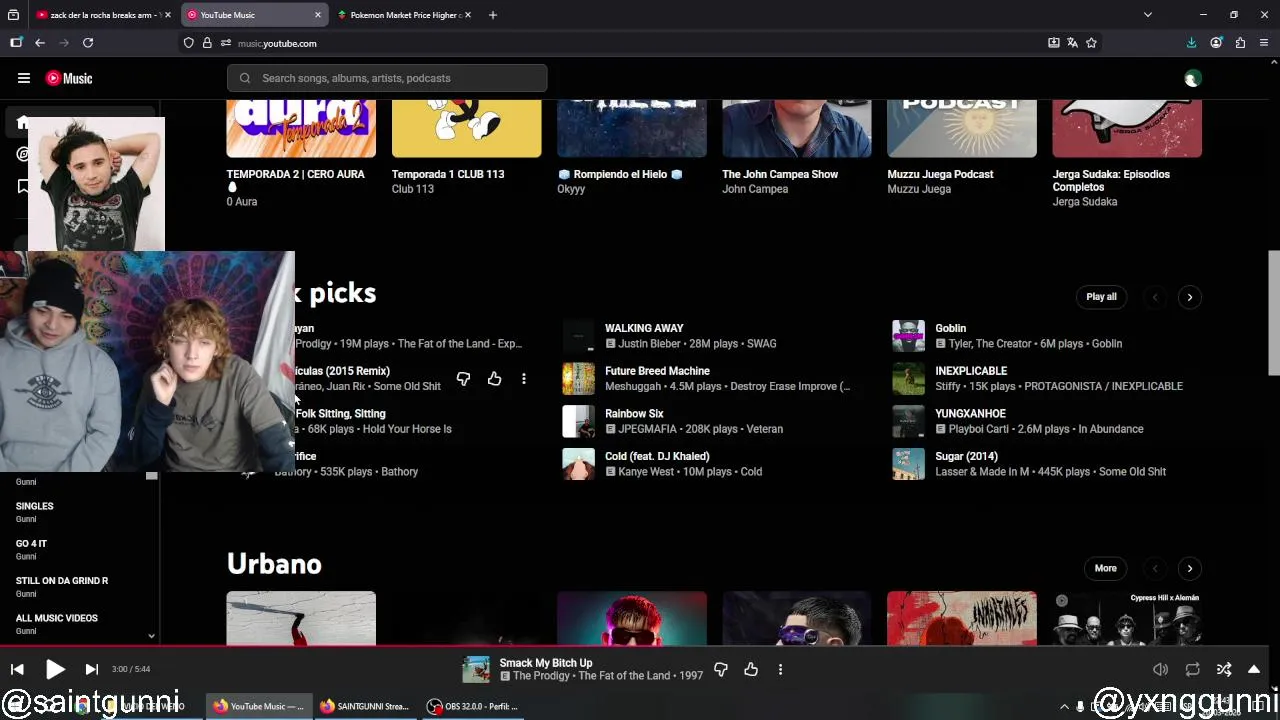Click the YouTube Music logo
Image resolution: width=1280 pixels, height=720 pixels.
[x=69, y=78]
